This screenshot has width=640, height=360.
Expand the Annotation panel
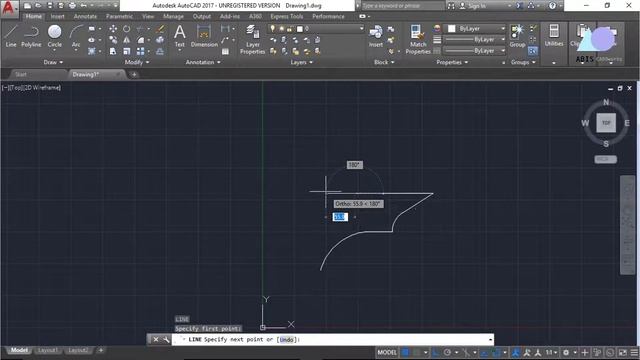click(203, 62)
